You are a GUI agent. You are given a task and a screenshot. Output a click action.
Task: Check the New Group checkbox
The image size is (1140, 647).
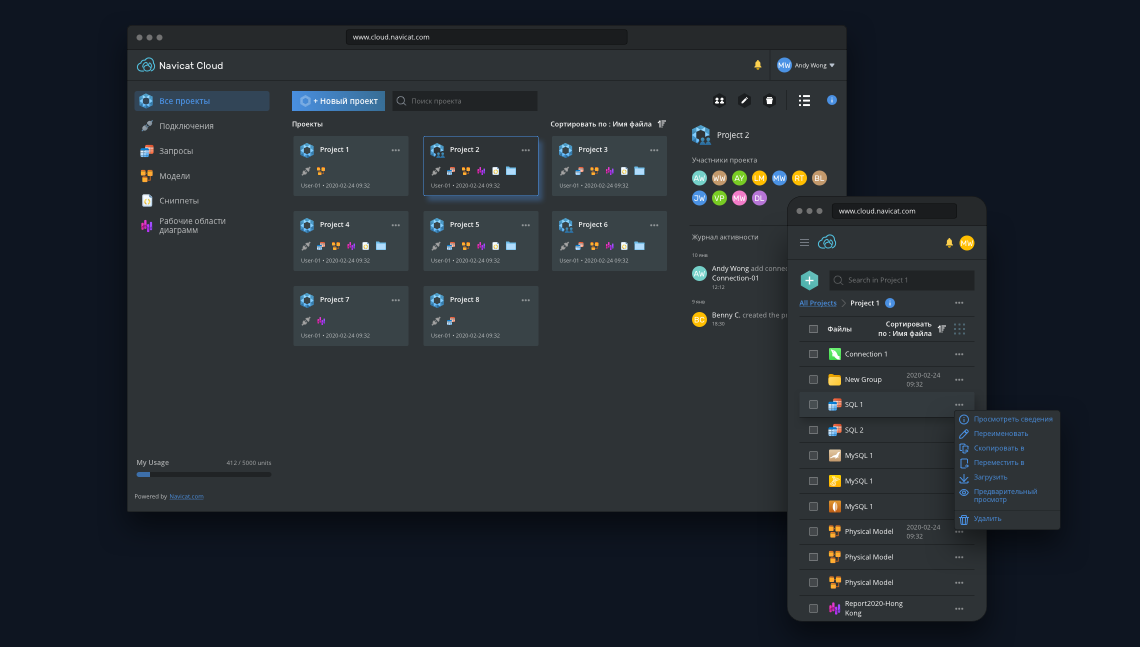(x=813, y=379)
